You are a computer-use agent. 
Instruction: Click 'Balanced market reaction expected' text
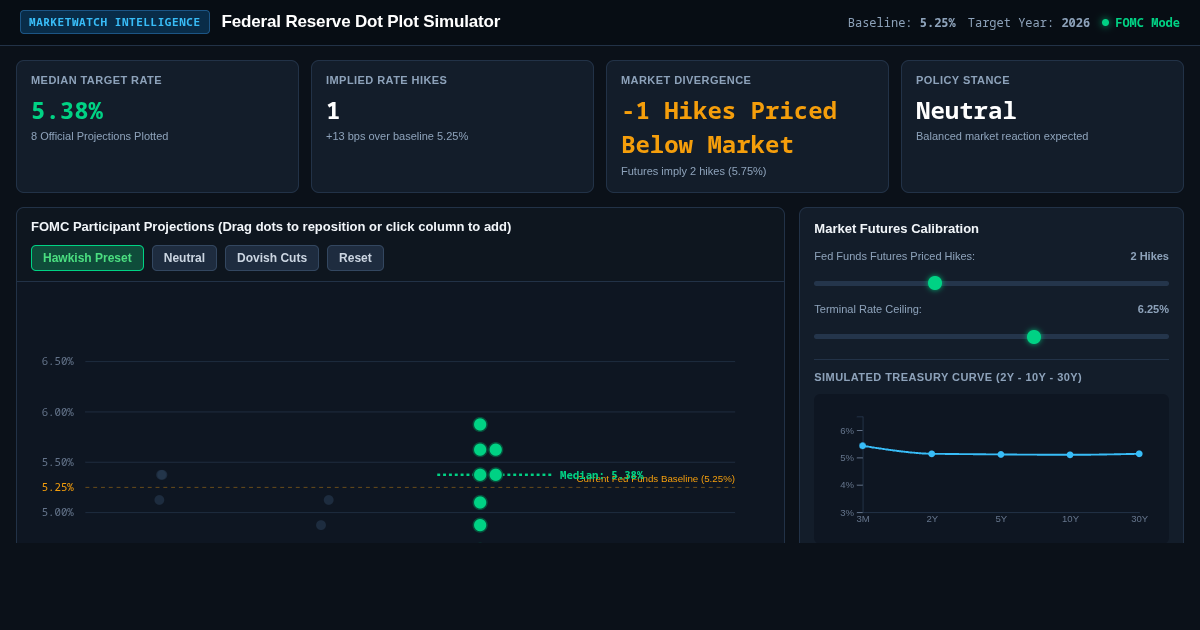coord(1002,136)
